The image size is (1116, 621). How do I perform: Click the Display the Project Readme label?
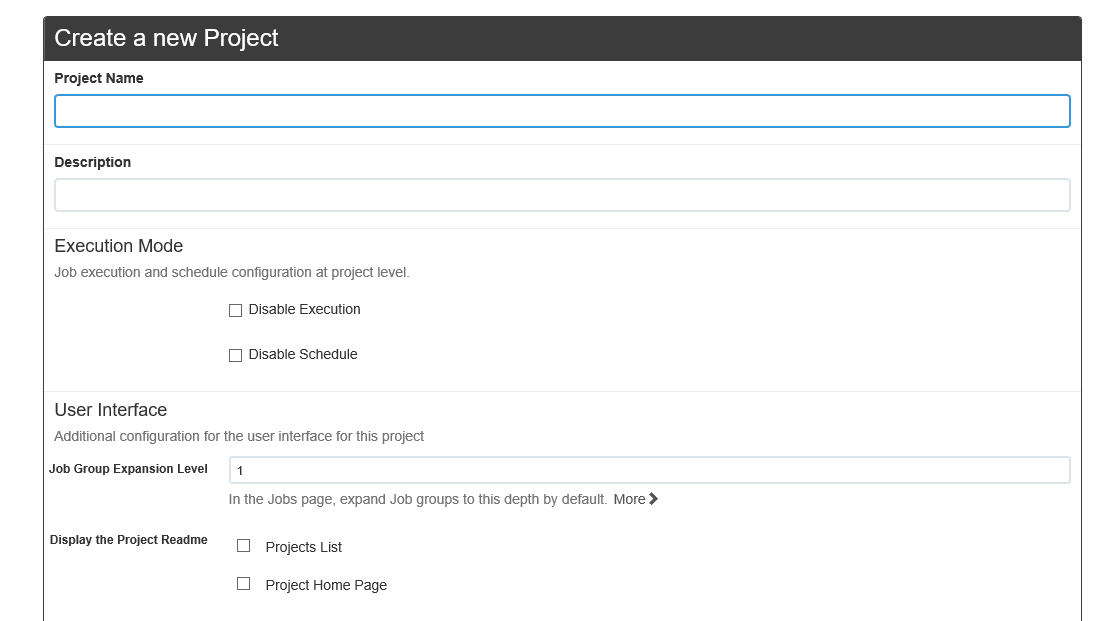128,540
